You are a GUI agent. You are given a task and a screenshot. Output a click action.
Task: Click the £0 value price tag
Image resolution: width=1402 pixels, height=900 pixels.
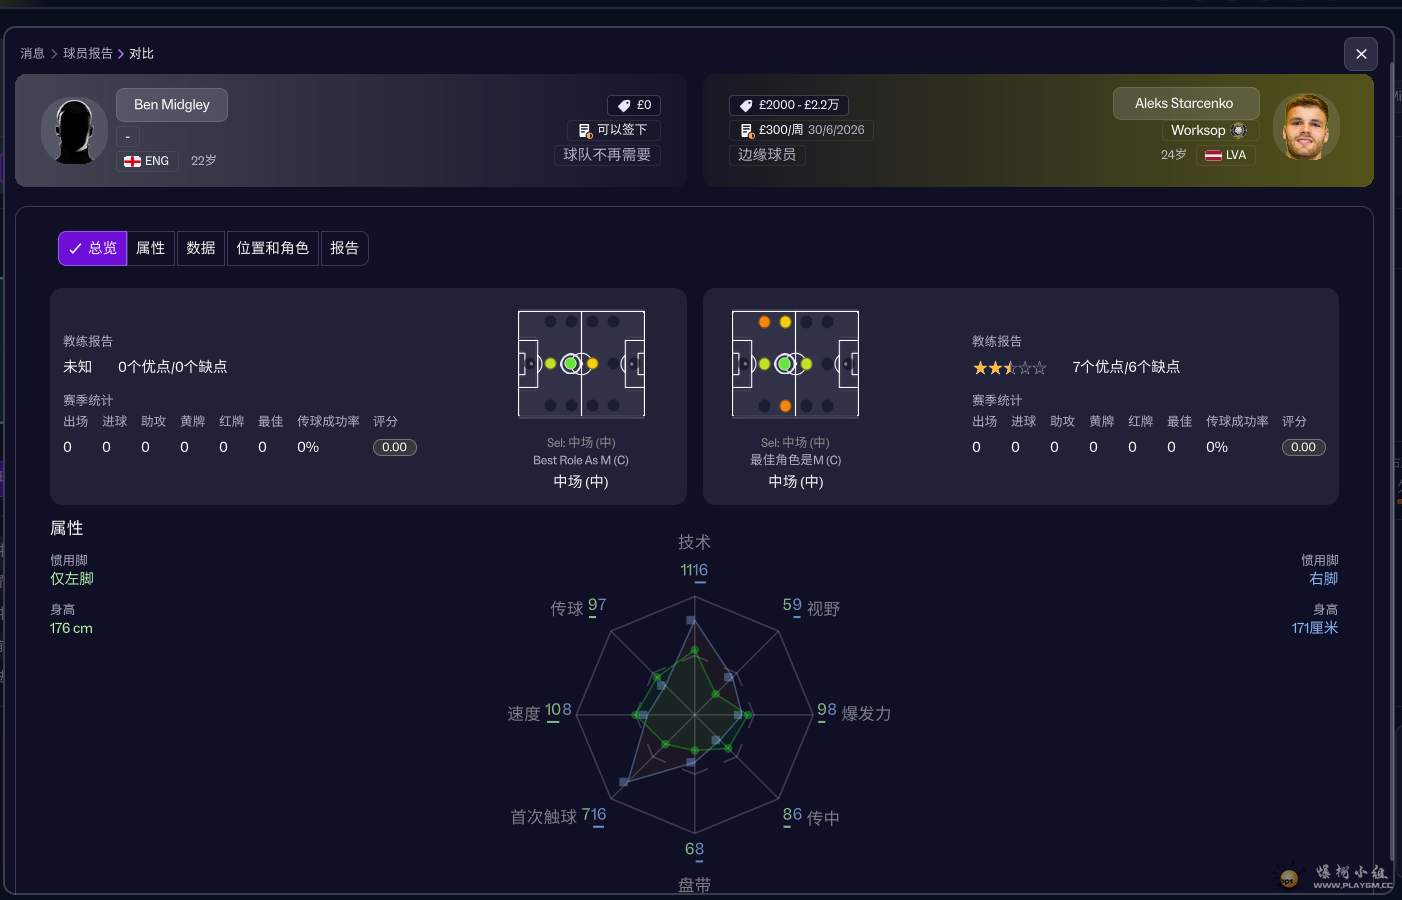pos(634,105)
